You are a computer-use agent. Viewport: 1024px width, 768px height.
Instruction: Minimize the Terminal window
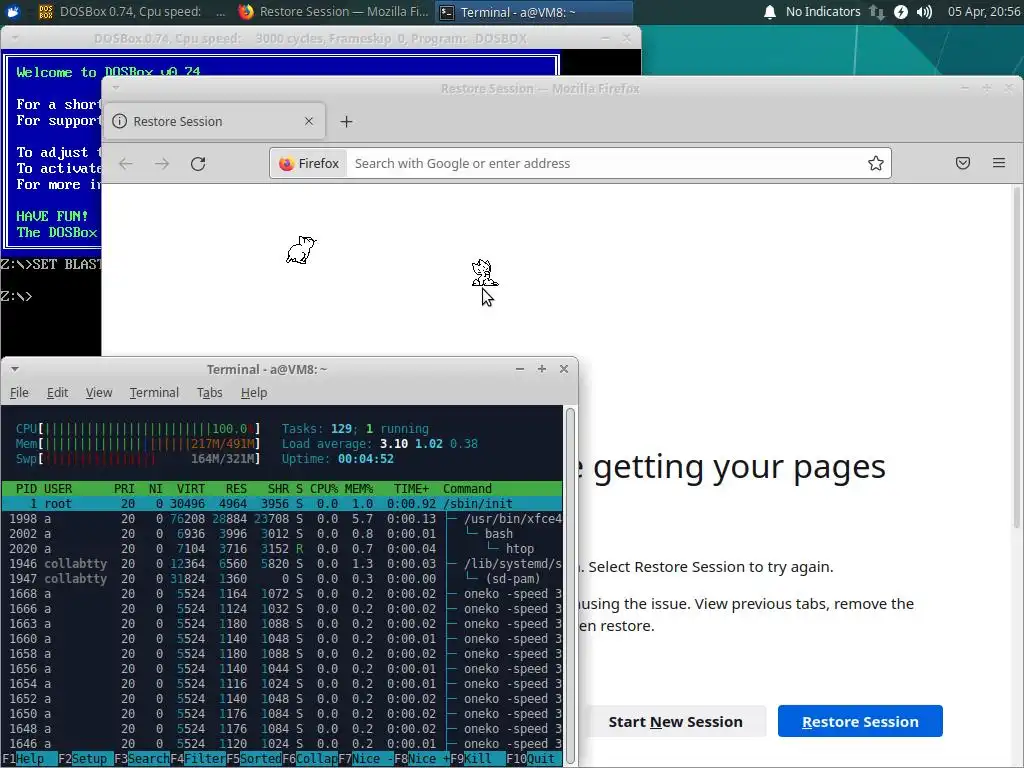coord(520,369)
